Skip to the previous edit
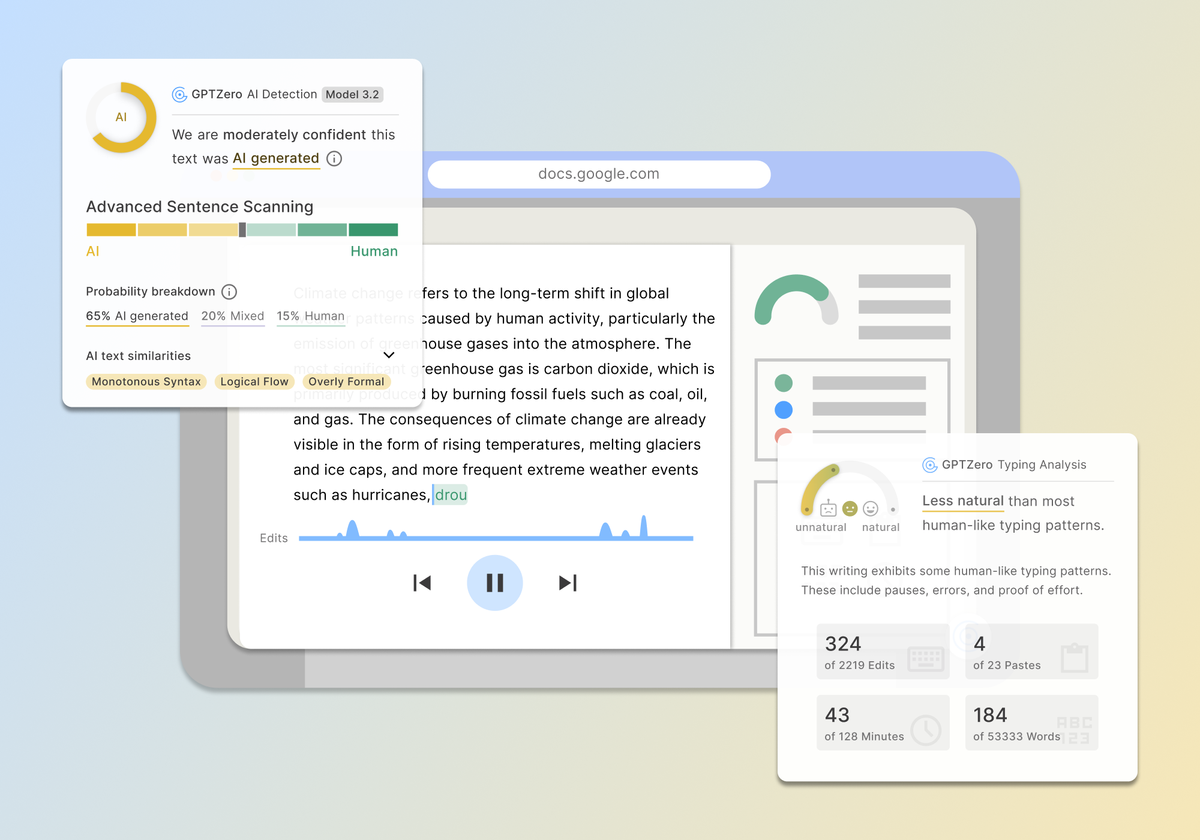 (x=422, y=583)
